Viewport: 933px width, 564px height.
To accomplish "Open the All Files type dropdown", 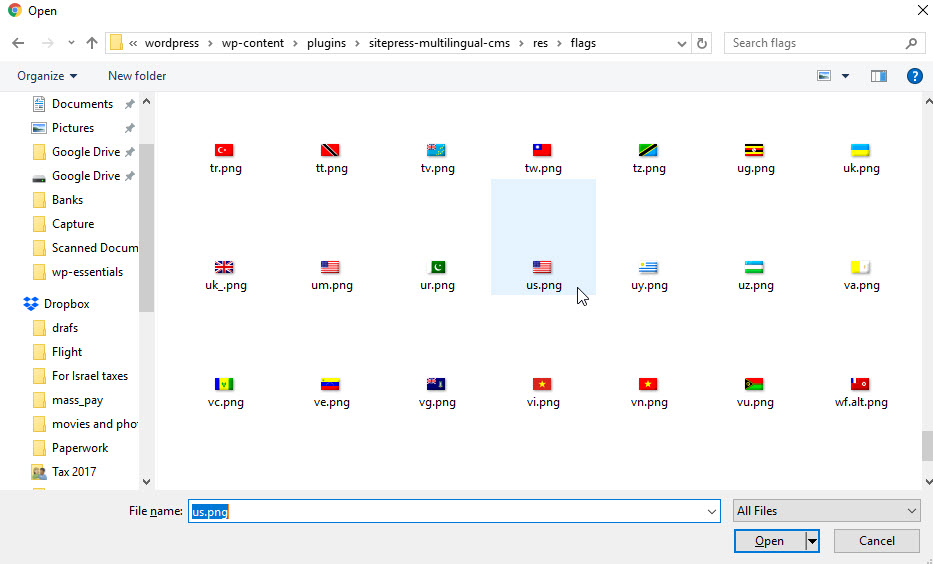I will (x=826, y=510).
